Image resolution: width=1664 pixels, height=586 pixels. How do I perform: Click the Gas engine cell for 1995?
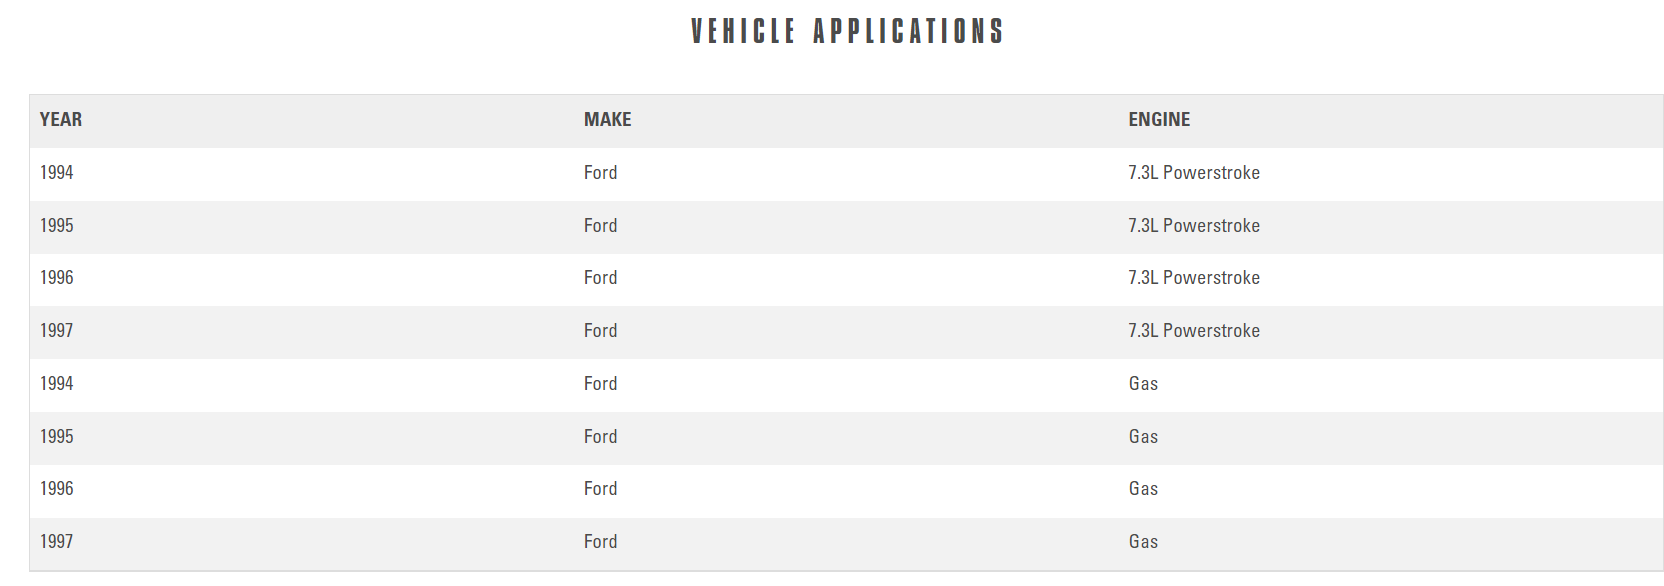1143,437
